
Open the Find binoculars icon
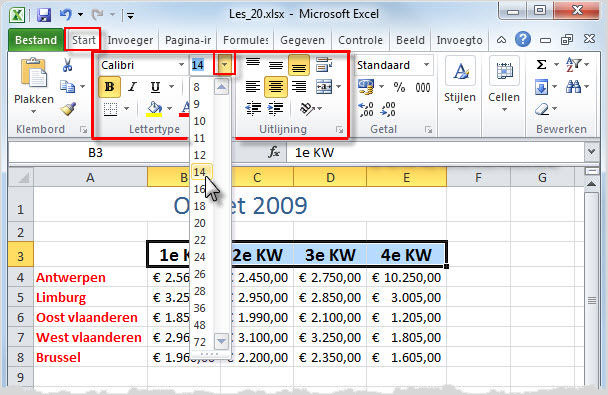pyautogui.click(x=573, y=87)
